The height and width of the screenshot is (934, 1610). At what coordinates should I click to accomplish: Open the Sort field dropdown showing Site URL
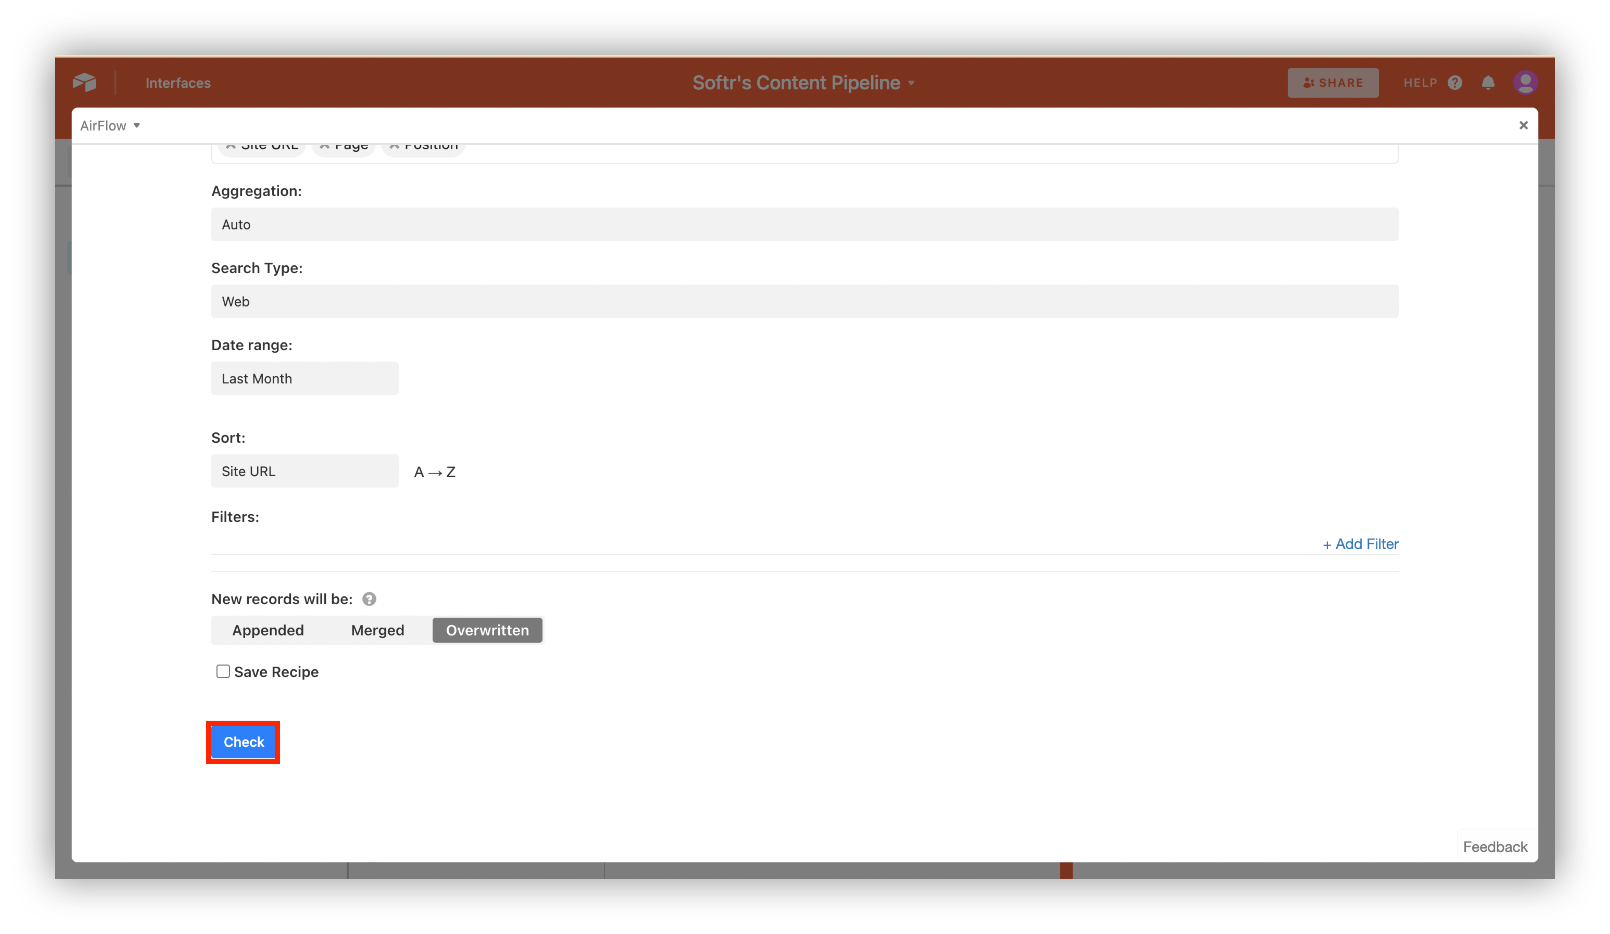[x=304, y=471]
